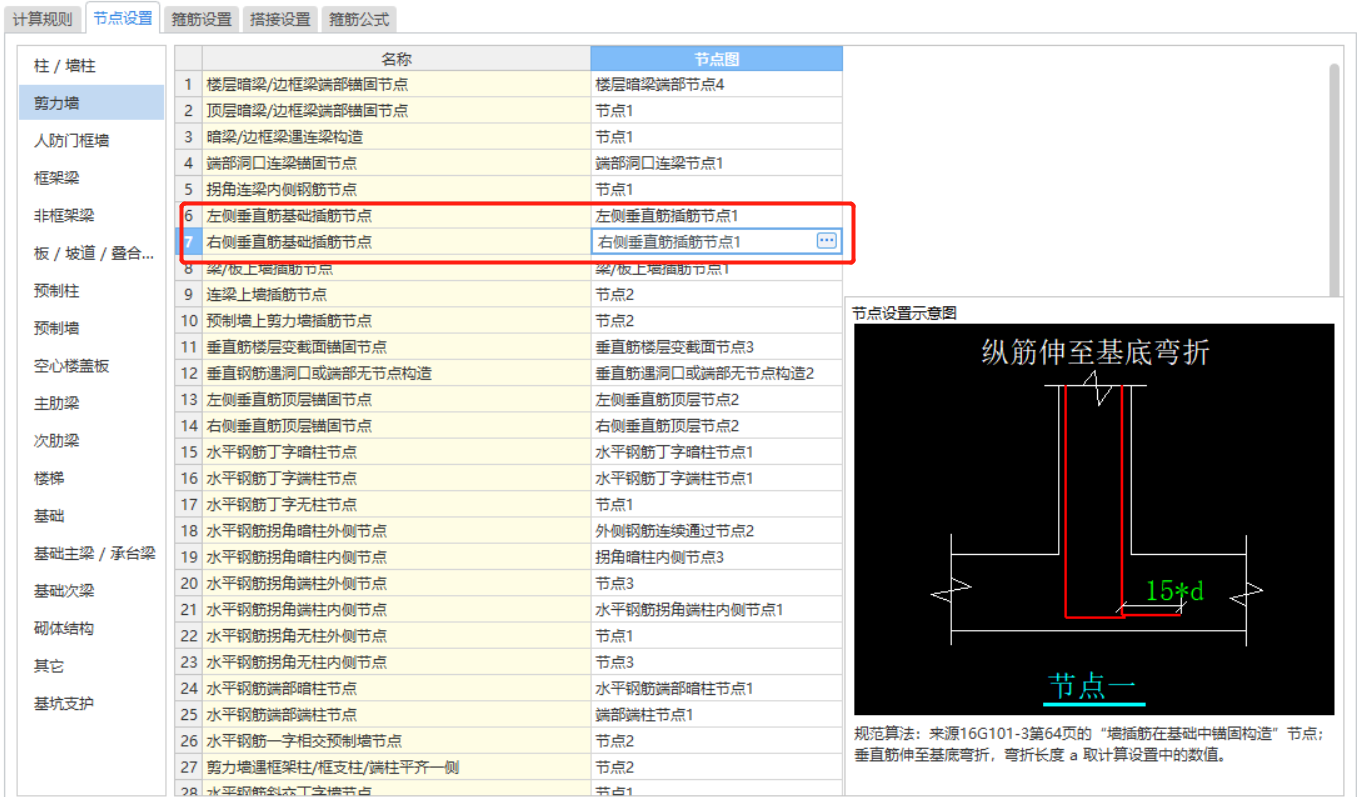
Task: Select row 水平钢筋丁字无柱节点
Action: [x=396, y=504]
